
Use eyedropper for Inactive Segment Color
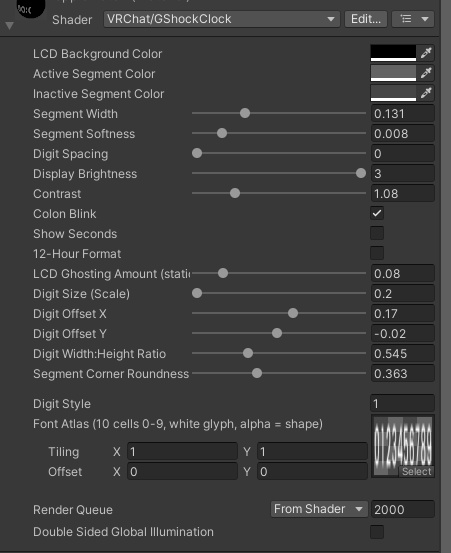tap(426, 93)
